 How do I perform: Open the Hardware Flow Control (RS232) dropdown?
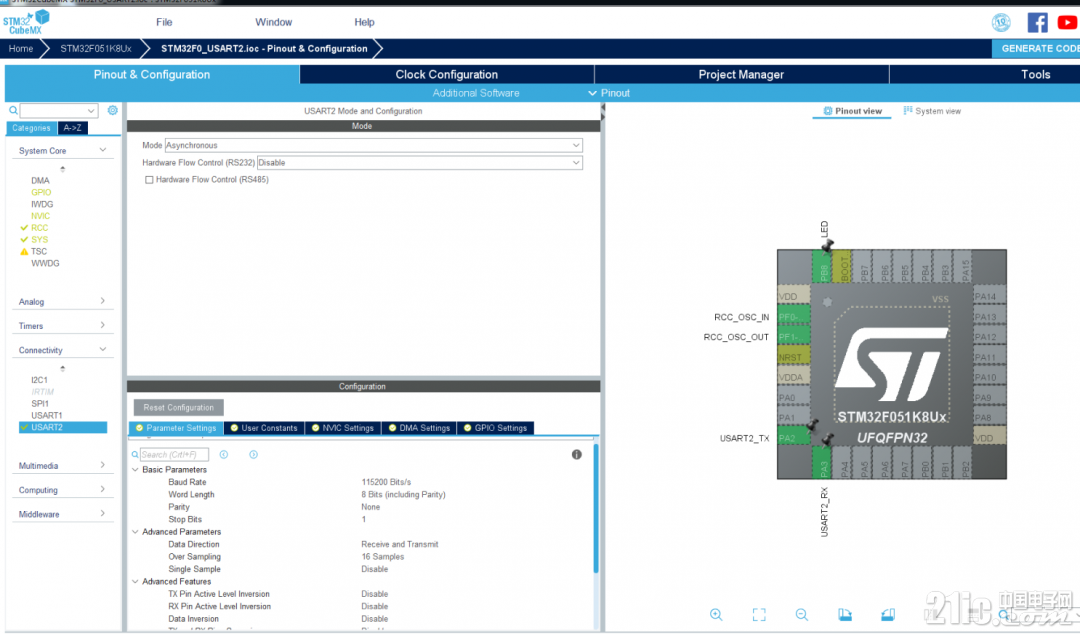(419, 163)
